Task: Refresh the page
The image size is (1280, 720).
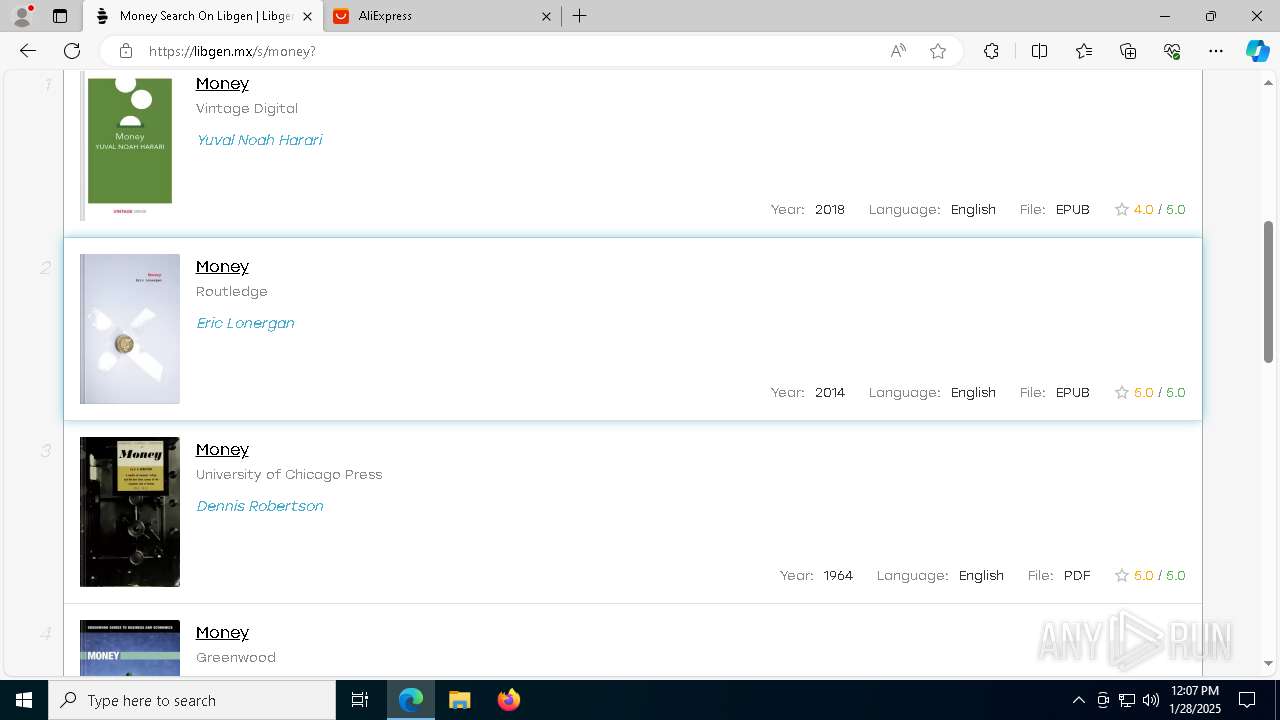Action: coord(72,51)
